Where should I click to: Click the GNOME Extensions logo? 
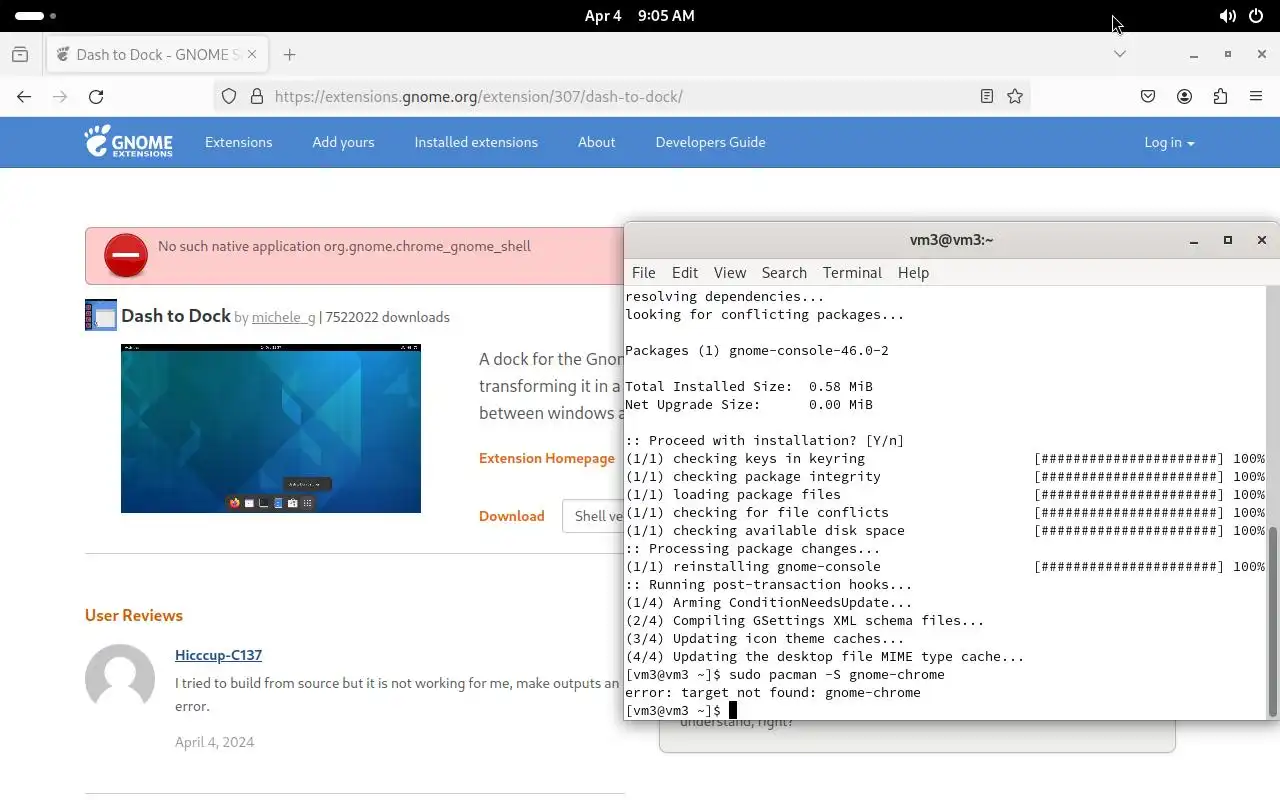point(128,142)
